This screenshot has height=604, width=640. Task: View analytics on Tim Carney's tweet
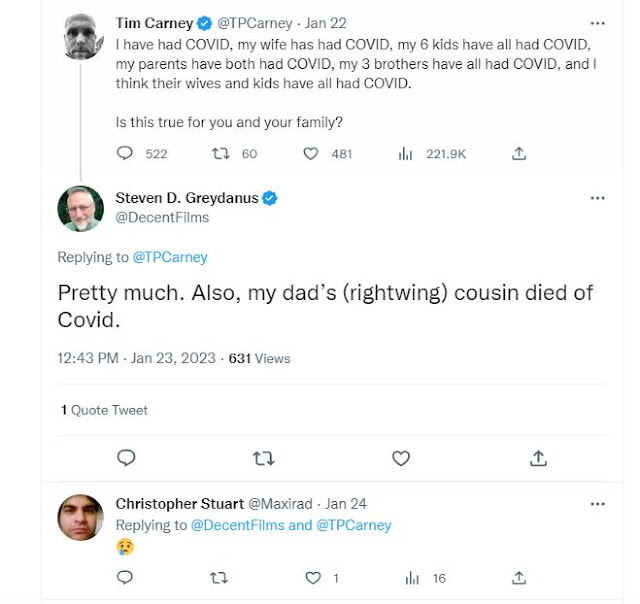(406, 154)
